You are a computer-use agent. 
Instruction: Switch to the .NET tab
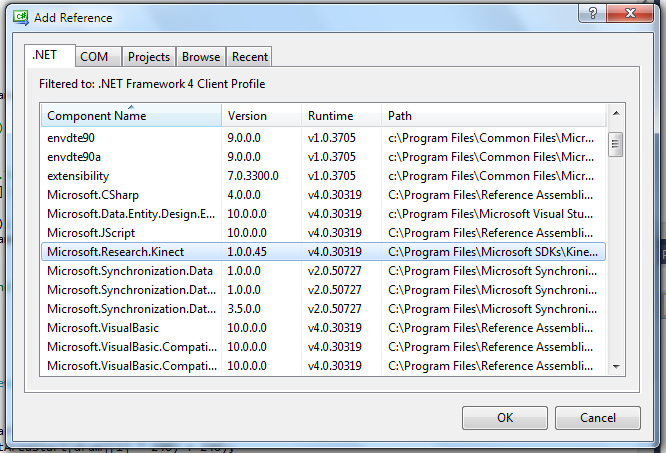click(50, 56)
